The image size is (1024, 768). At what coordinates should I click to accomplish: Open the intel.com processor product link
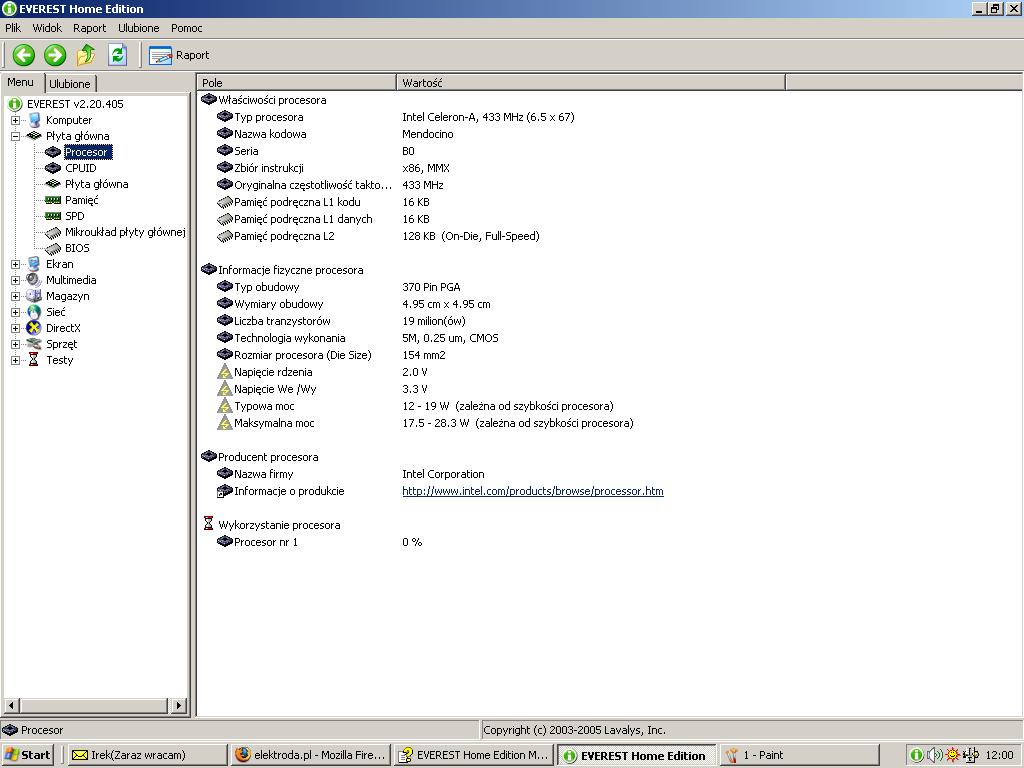(533, 491)
